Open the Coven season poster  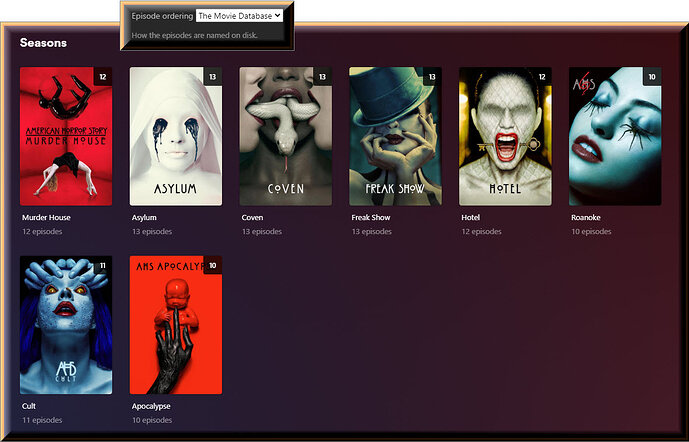(x=286, y=136)
